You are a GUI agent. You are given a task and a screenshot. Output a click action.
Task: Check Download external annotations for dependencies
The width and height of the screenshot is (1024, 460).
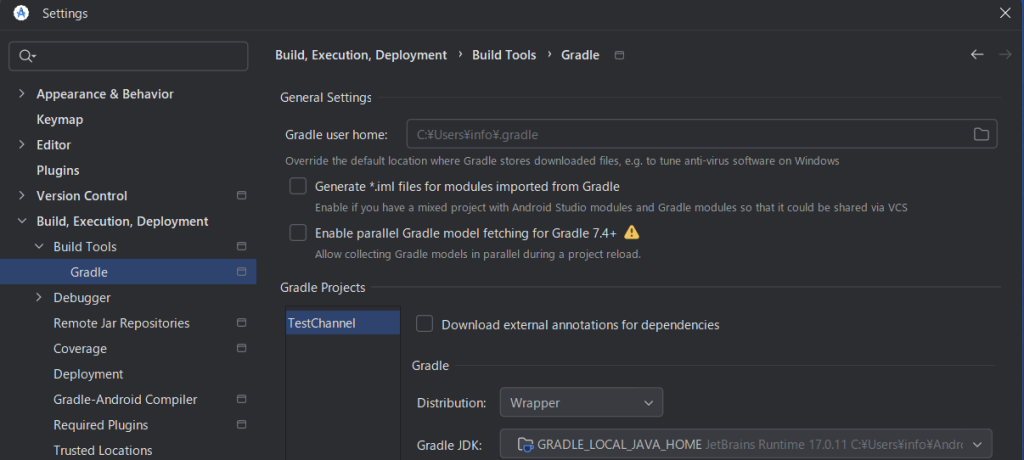(x=425, y=324)
